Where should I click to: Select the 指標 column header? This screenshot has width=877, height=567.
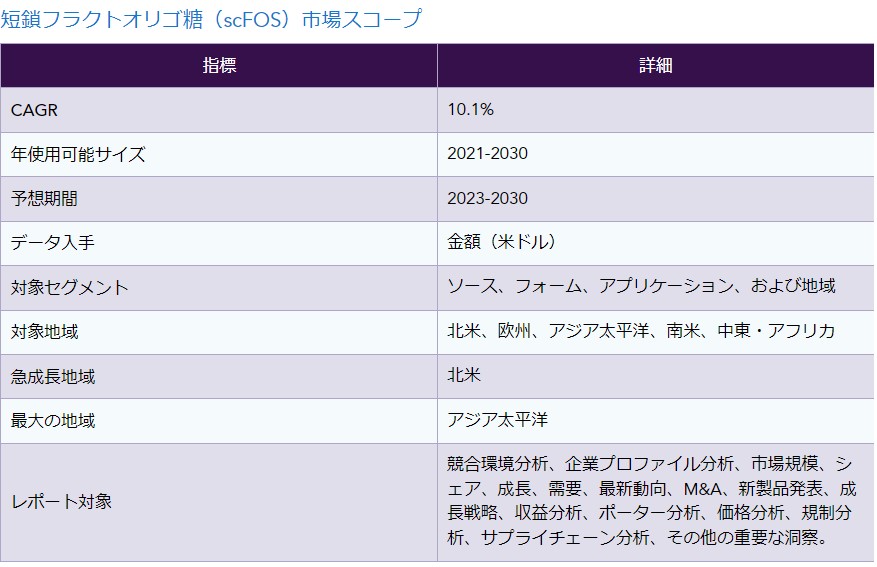[219, 65]
